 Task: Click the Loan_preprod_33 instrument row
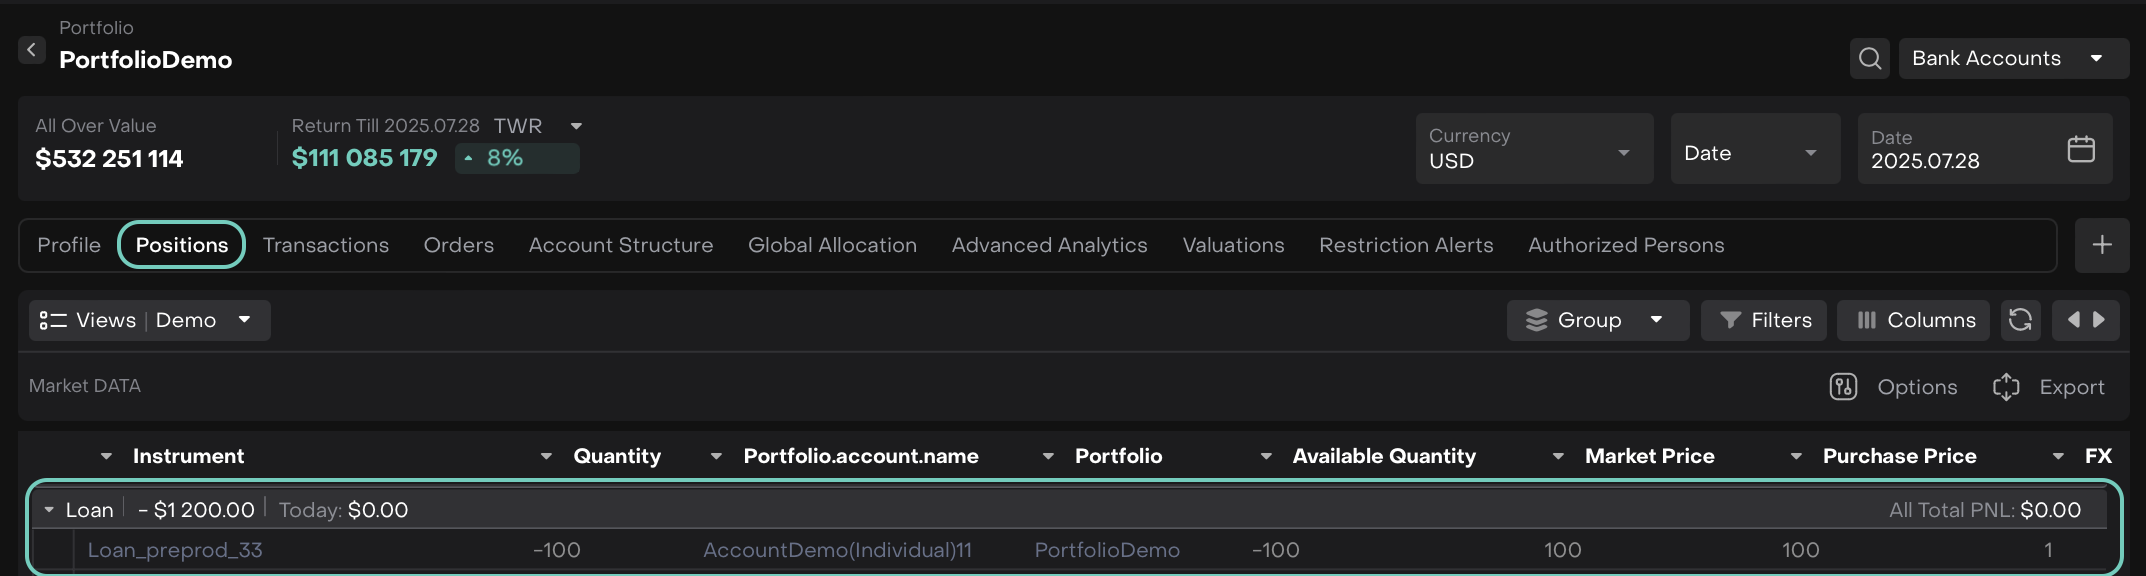coord(175,550)
